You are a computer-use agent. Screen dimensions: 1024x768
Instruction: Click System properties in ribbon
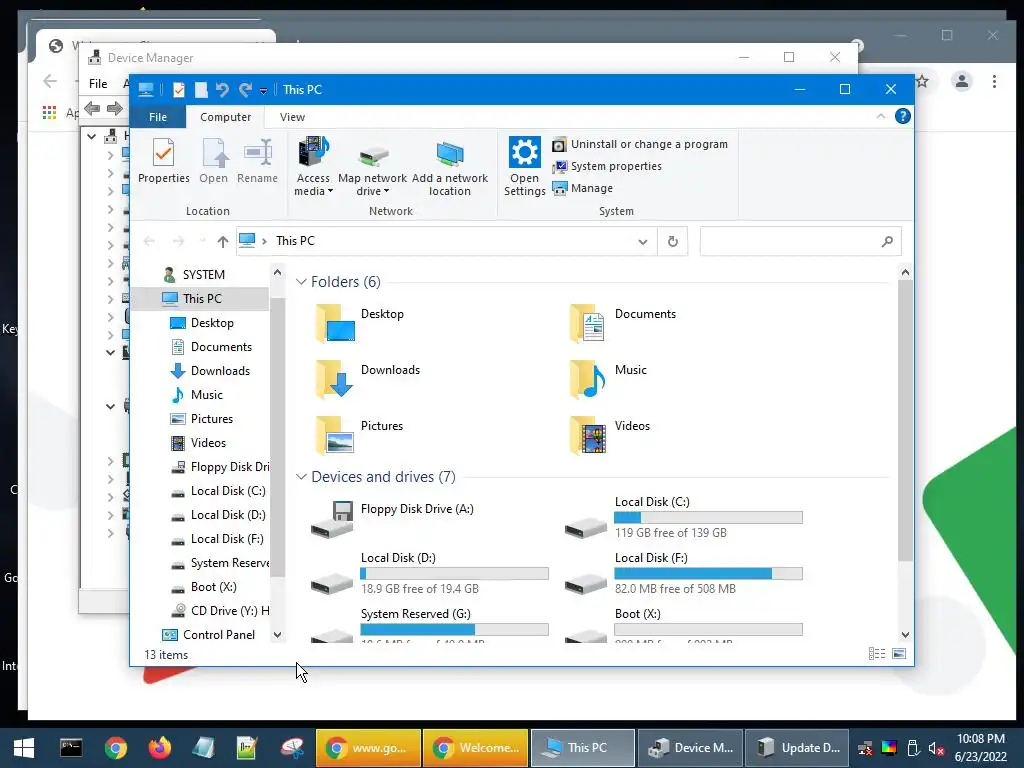coord(607,167)
